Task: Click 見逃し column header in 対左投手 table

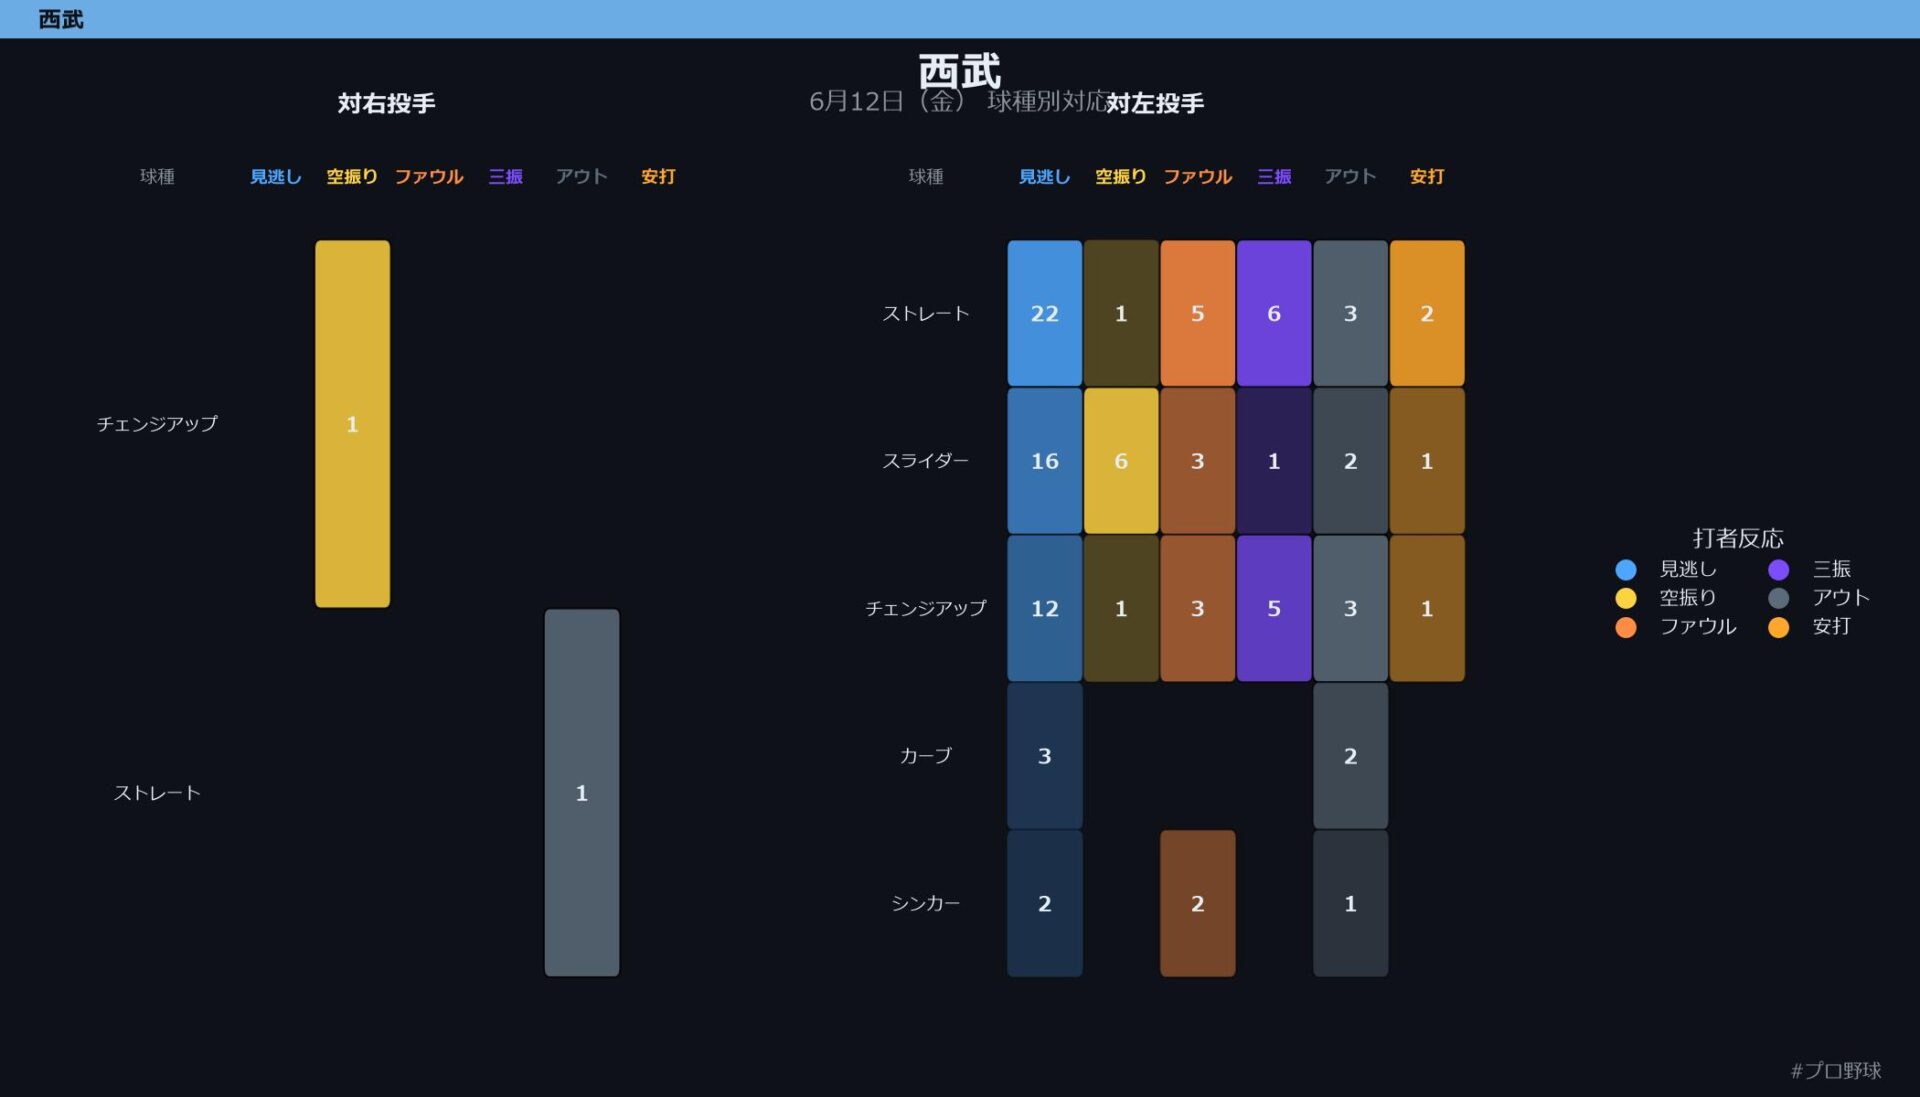Action: 1044,176
